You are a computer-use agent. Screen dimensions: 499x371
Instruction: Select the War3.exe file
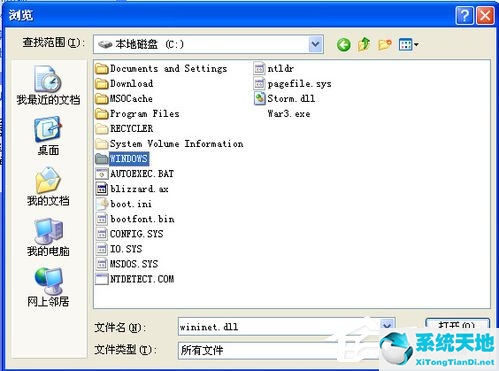click(x=289, y=114)
